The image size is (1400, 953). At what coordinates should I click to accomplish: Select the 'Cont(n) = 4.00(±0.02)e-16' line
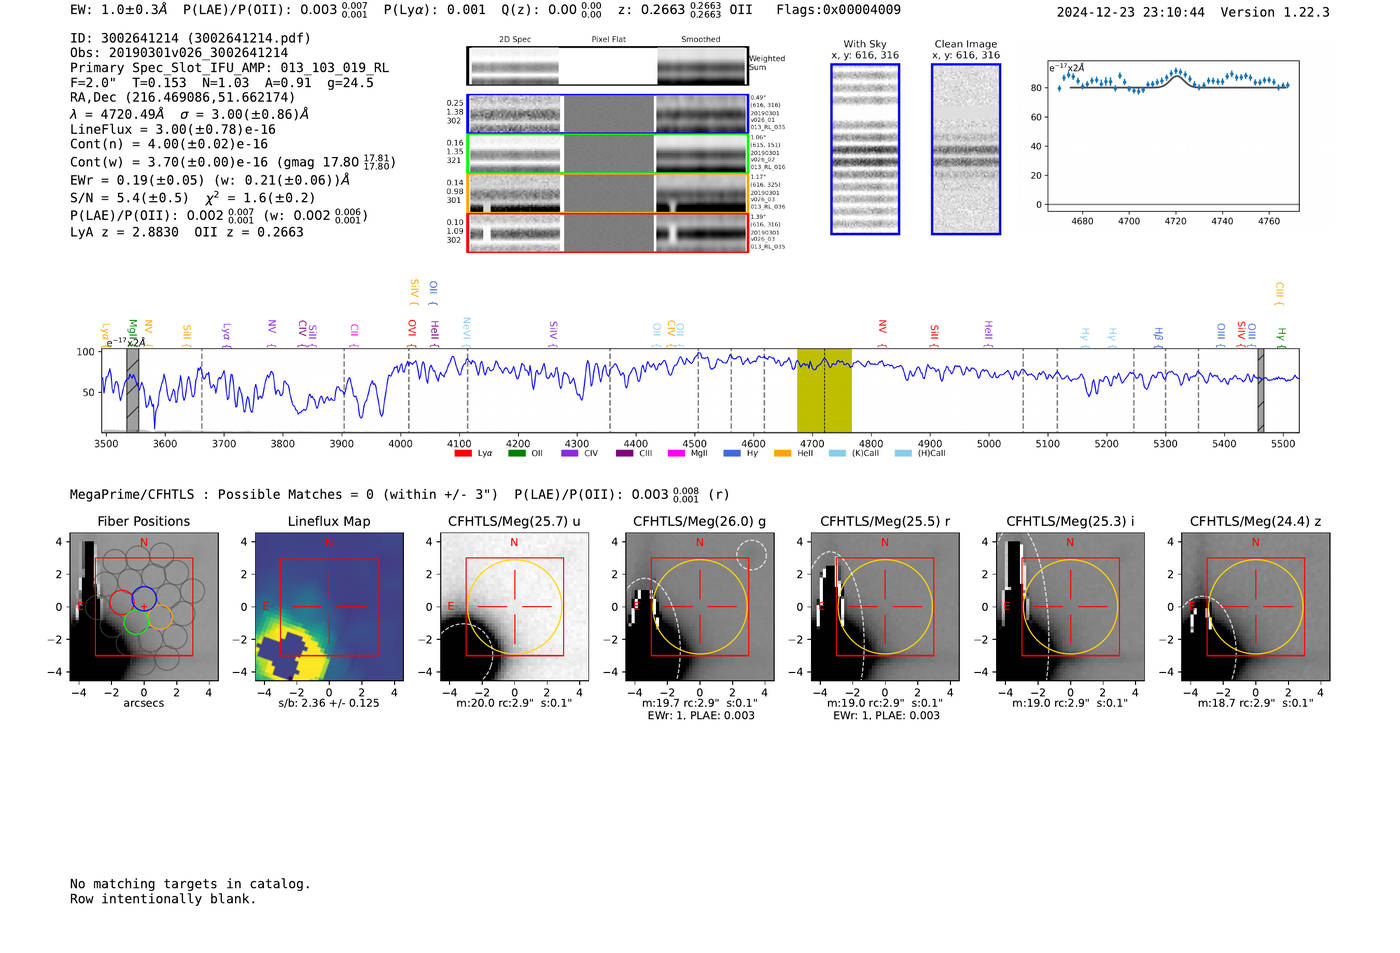(x=169, y=145)
